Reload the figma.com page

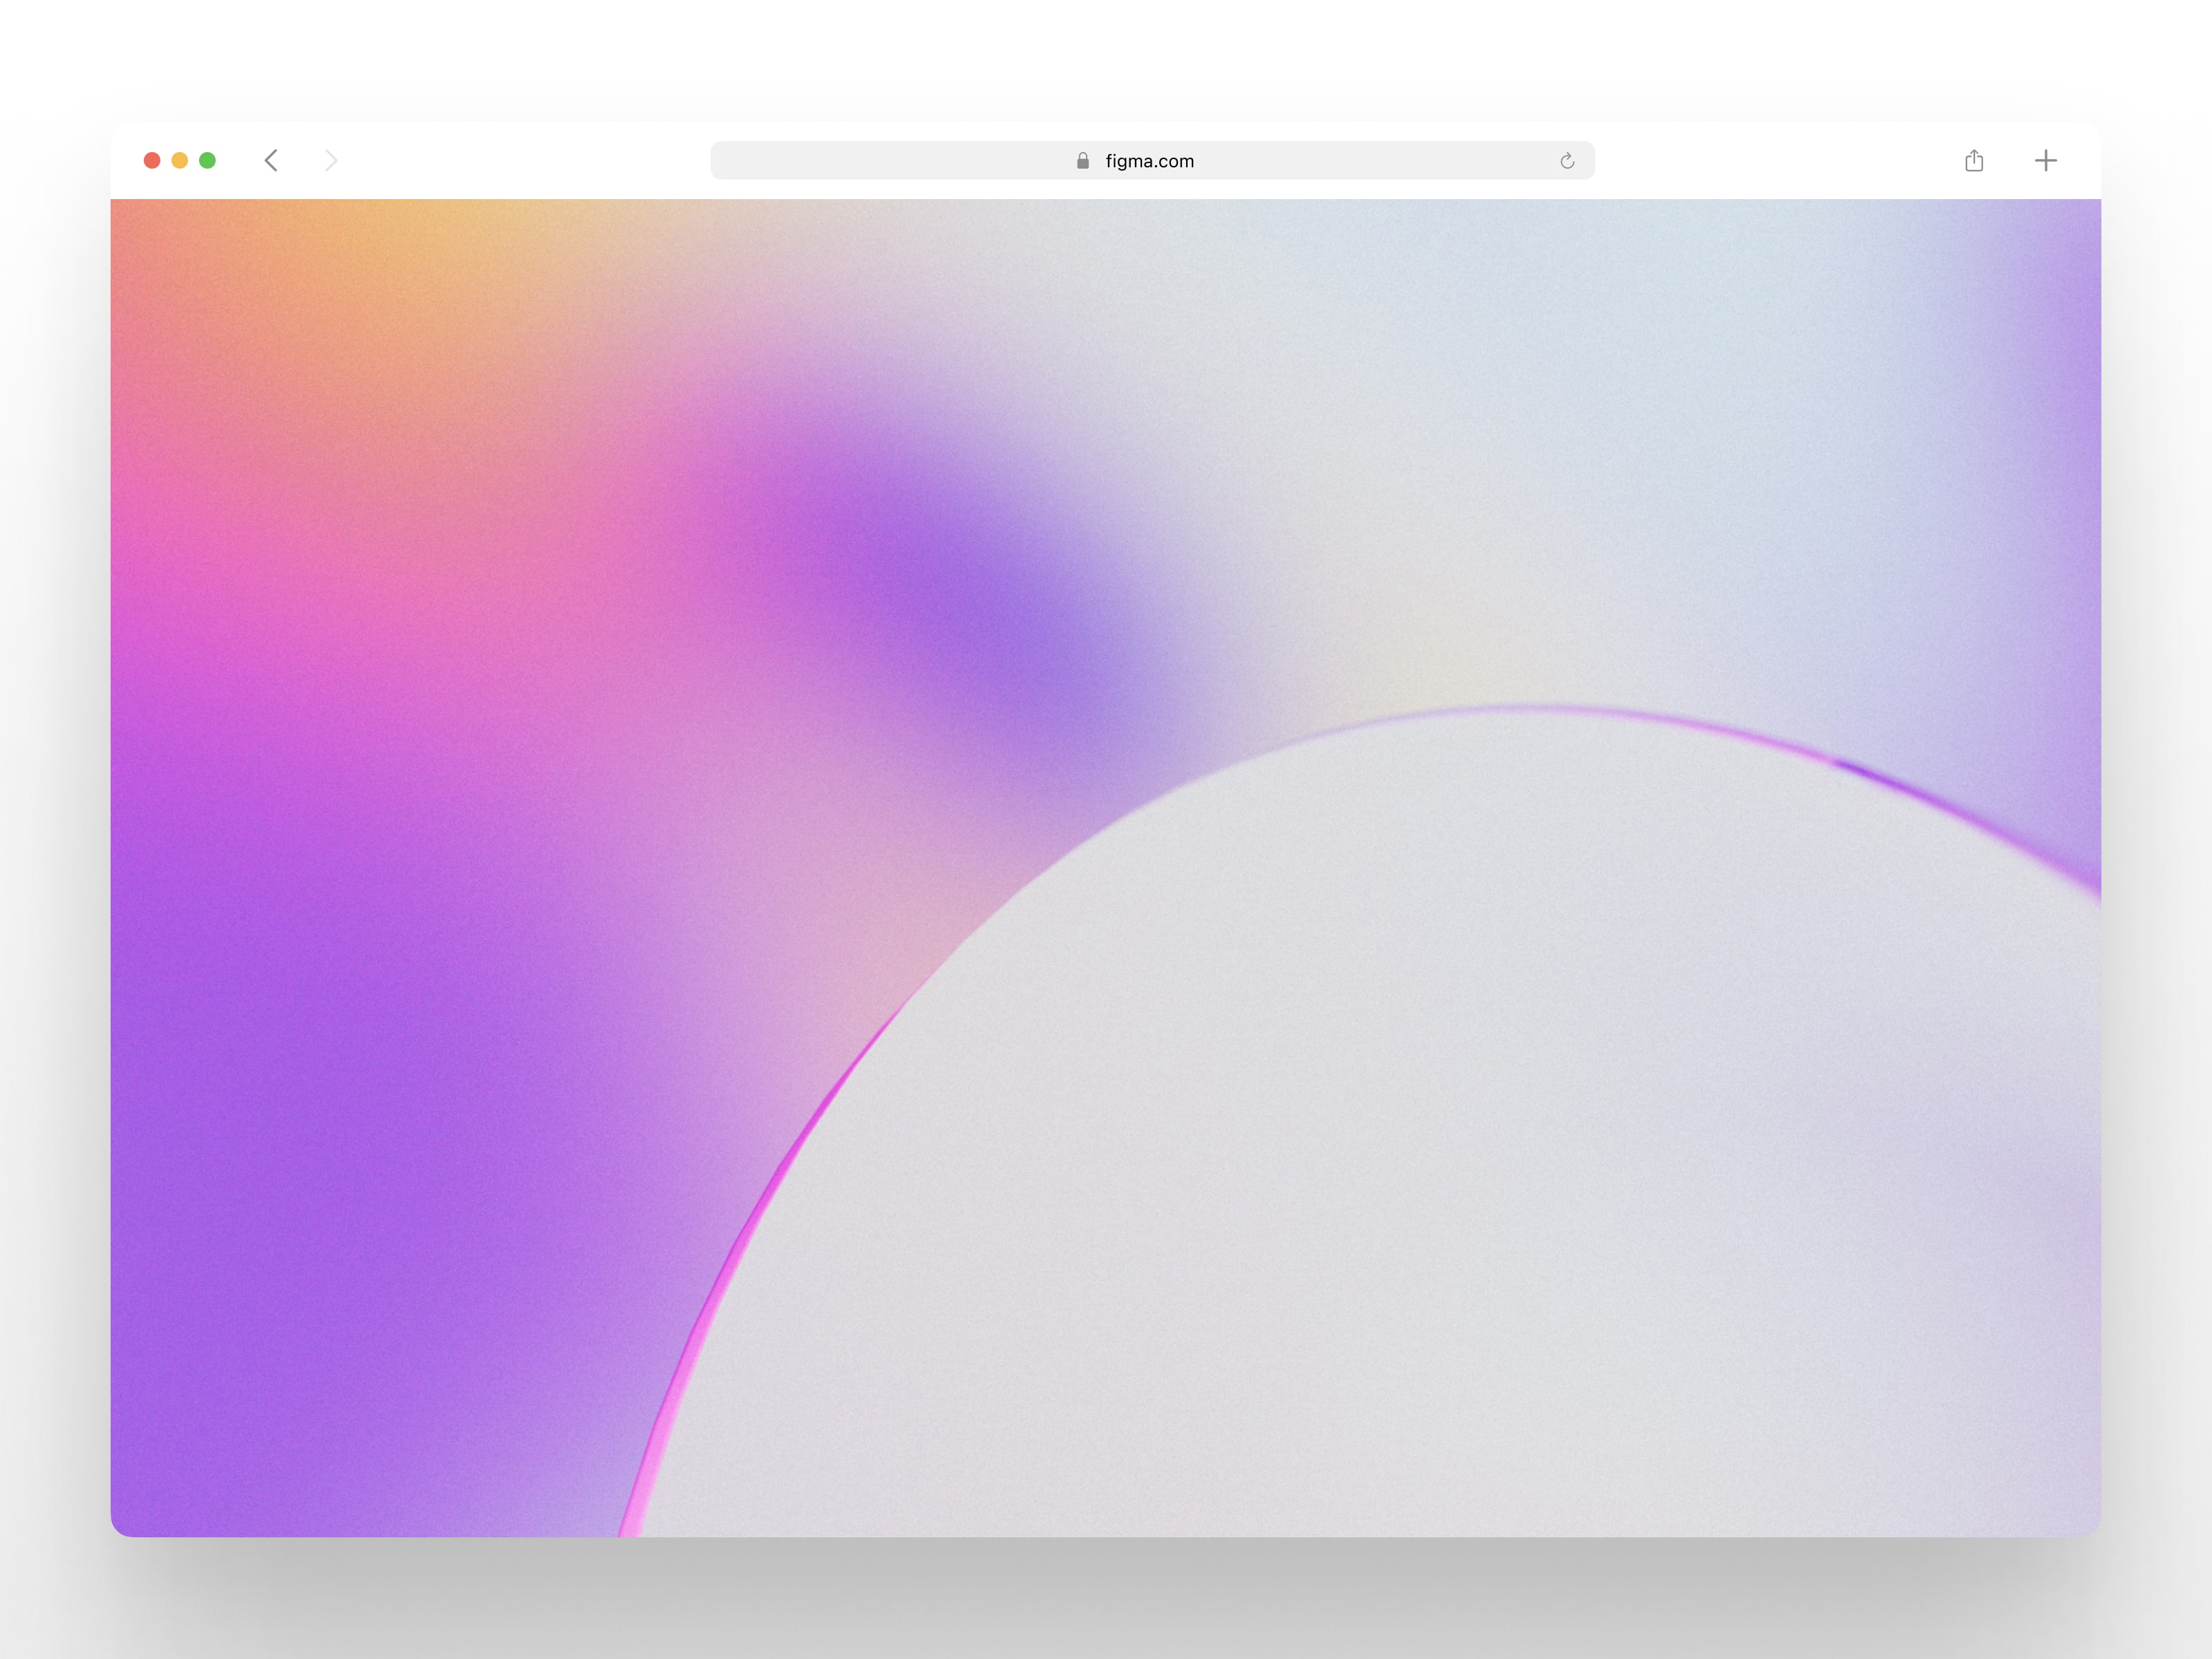tap(1567, 161)
